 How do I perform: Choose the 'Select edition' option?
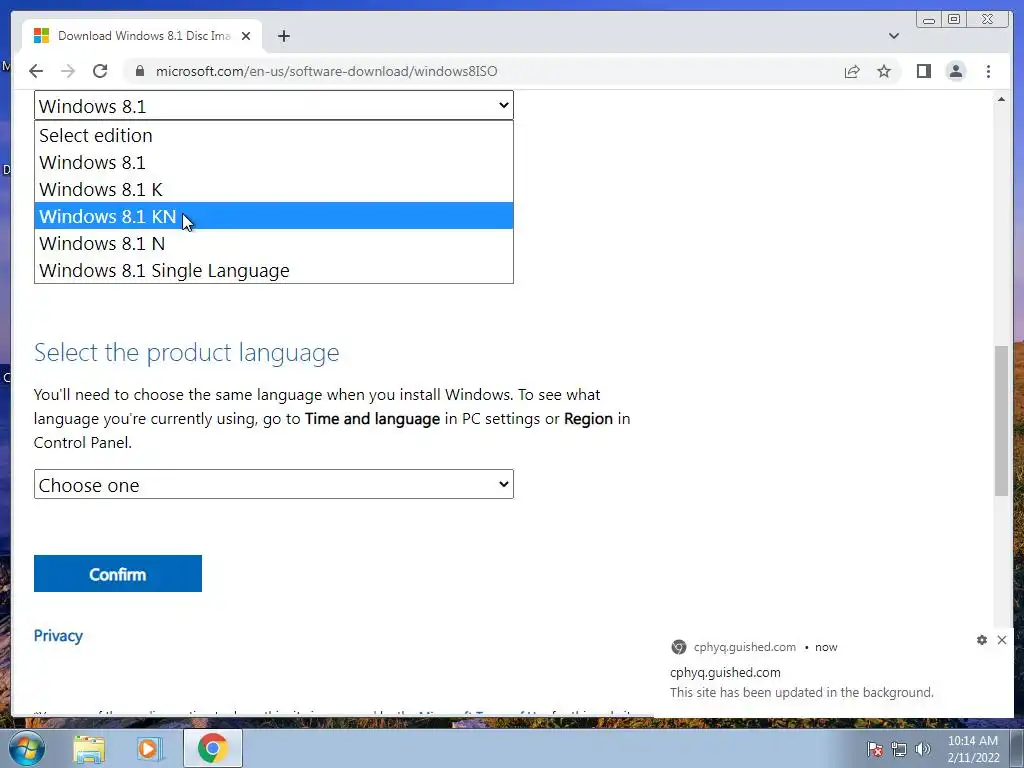(274, 135)
